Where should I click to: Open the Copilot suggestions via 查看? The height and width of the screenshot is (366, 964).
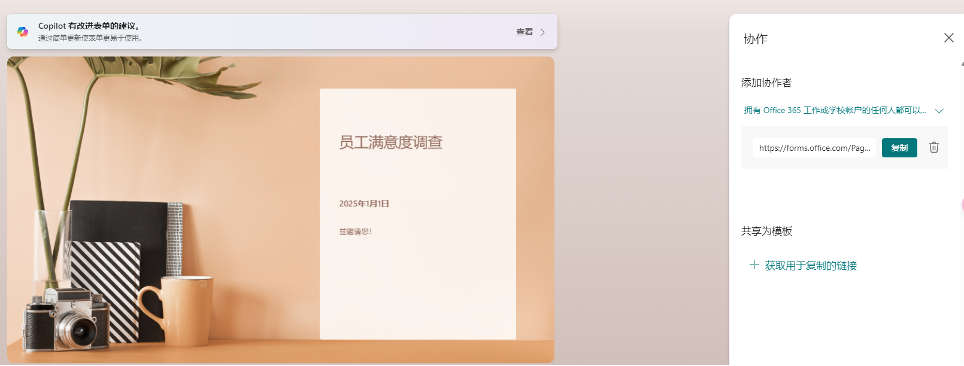(x=524, y=31)
